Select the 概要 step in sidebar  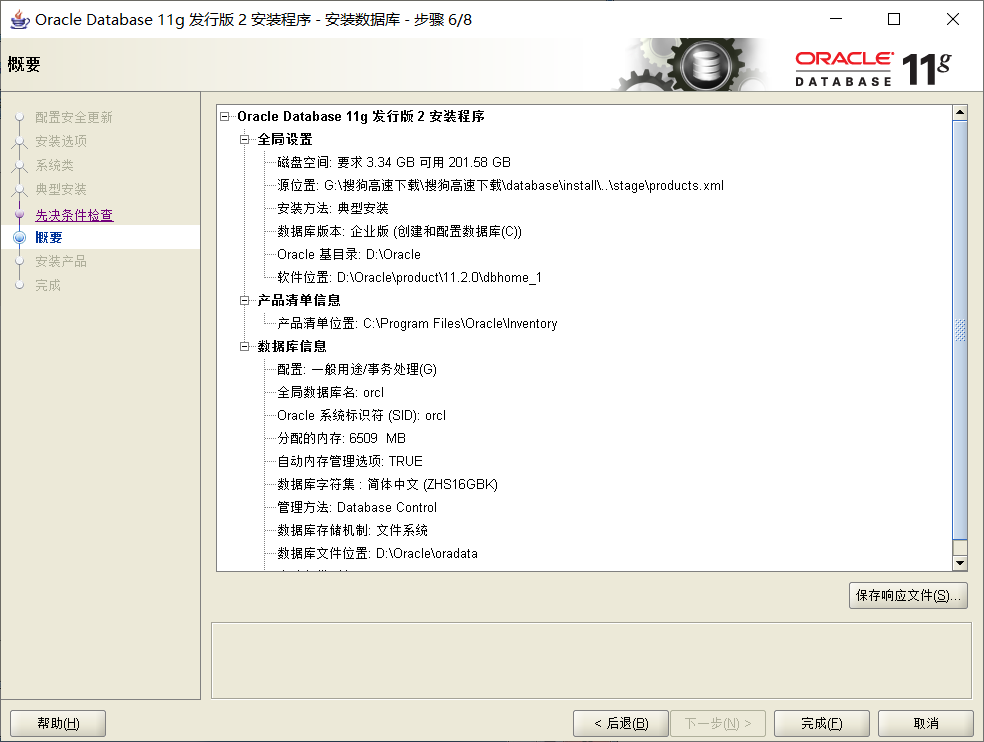[x=49, y=237]
